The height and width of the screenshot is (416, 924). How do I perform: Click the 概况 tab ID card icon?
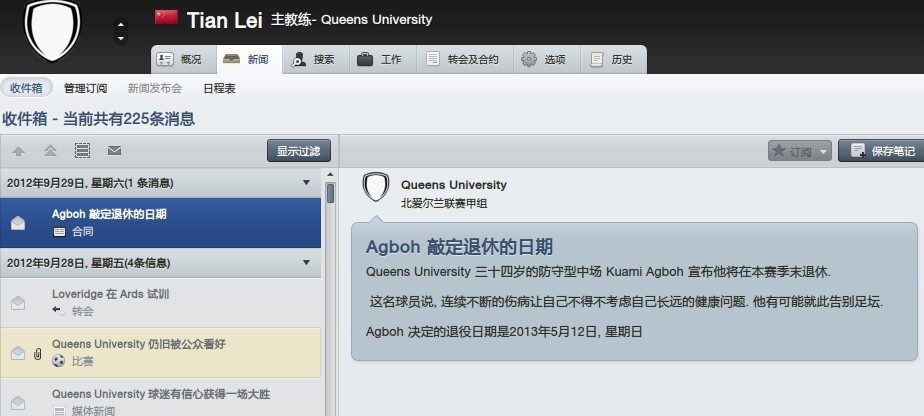[x=165, y=59]
